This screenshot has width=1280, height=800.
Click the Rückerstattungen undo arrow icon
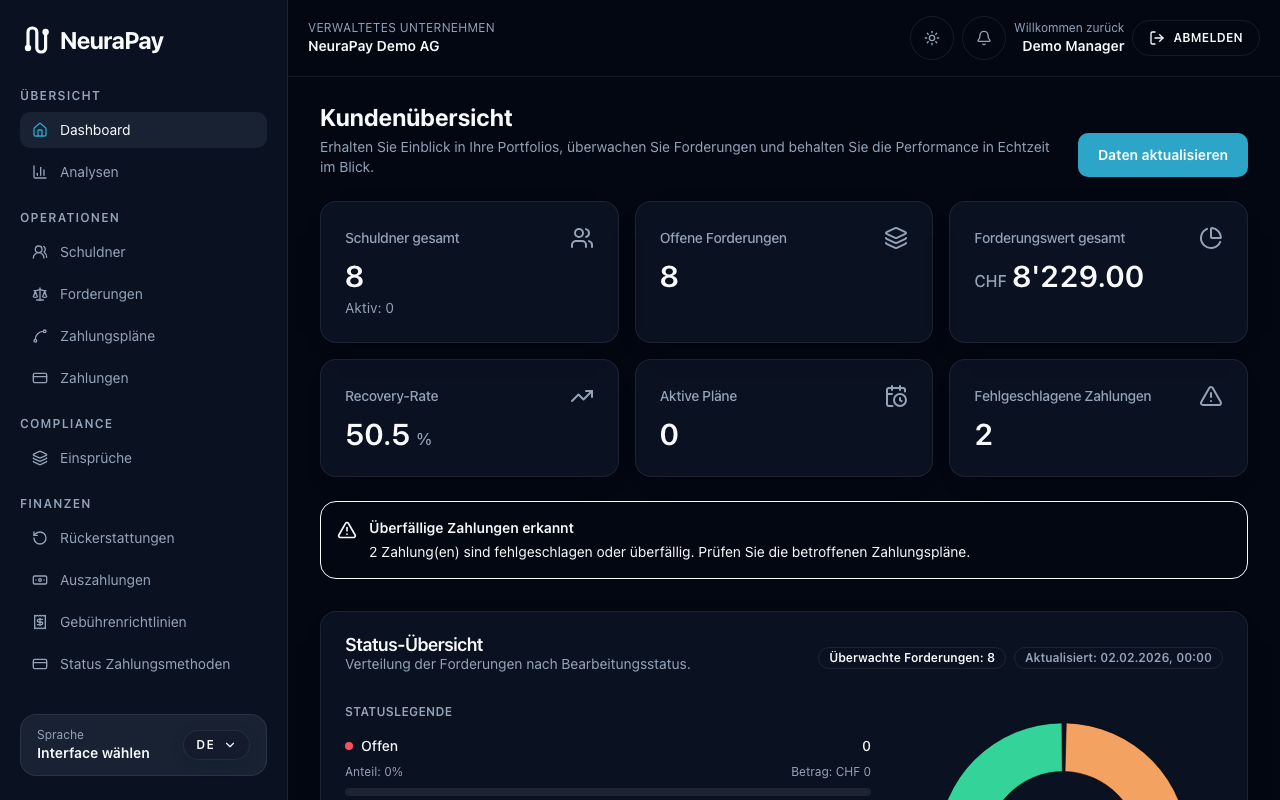(40, 538)
